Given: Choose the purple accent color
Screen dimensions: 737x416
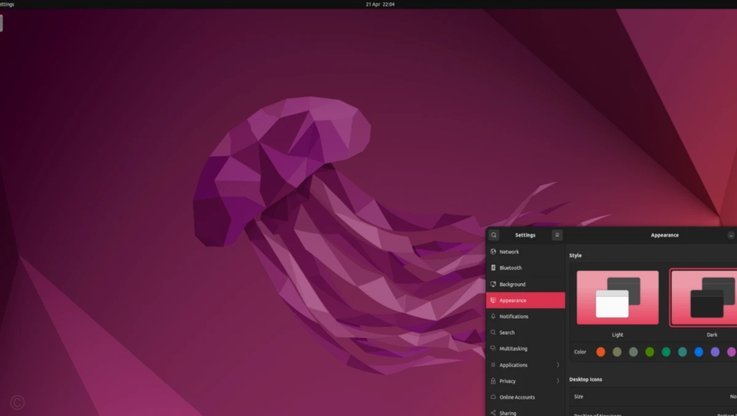Looking at the screenshot, I should tap(715, 352).
